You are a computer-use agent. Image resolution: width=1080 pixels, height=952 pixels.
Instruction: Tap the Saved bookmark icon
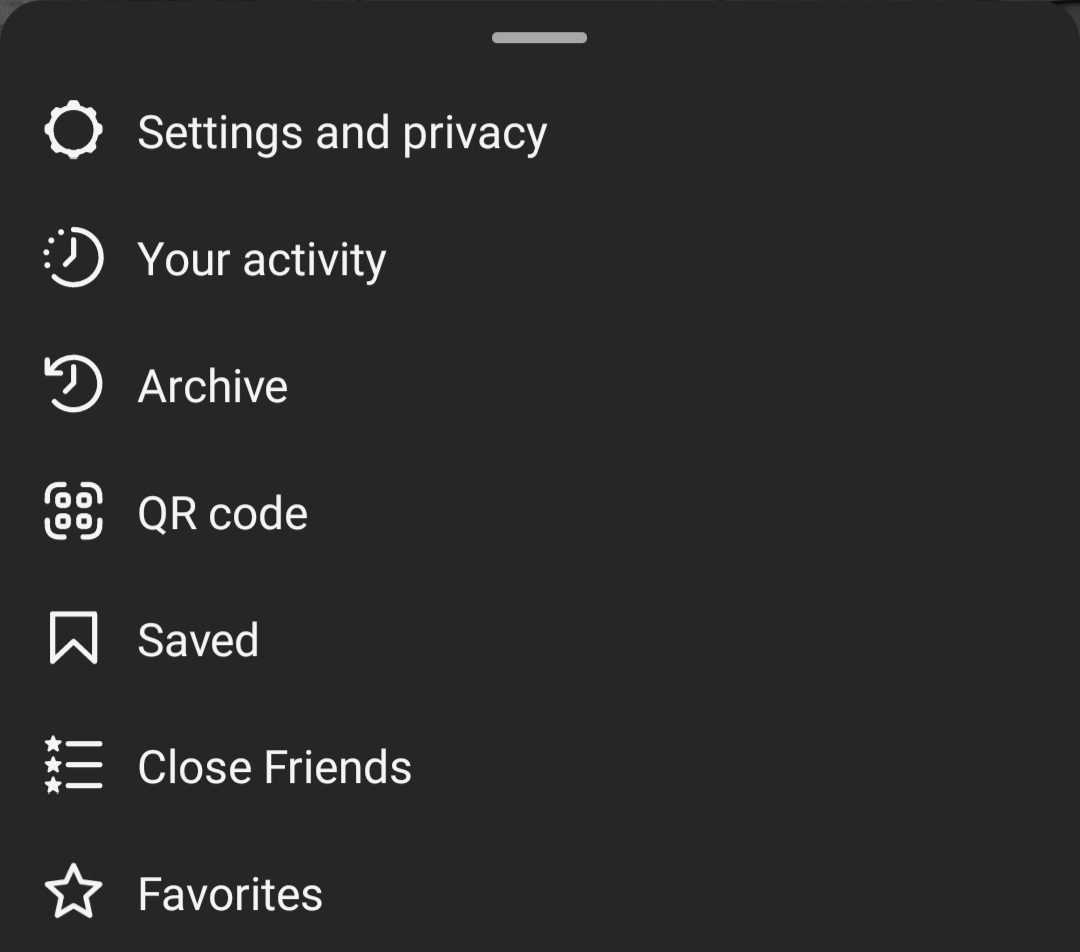pyautogui.click(x=73, y=640)
